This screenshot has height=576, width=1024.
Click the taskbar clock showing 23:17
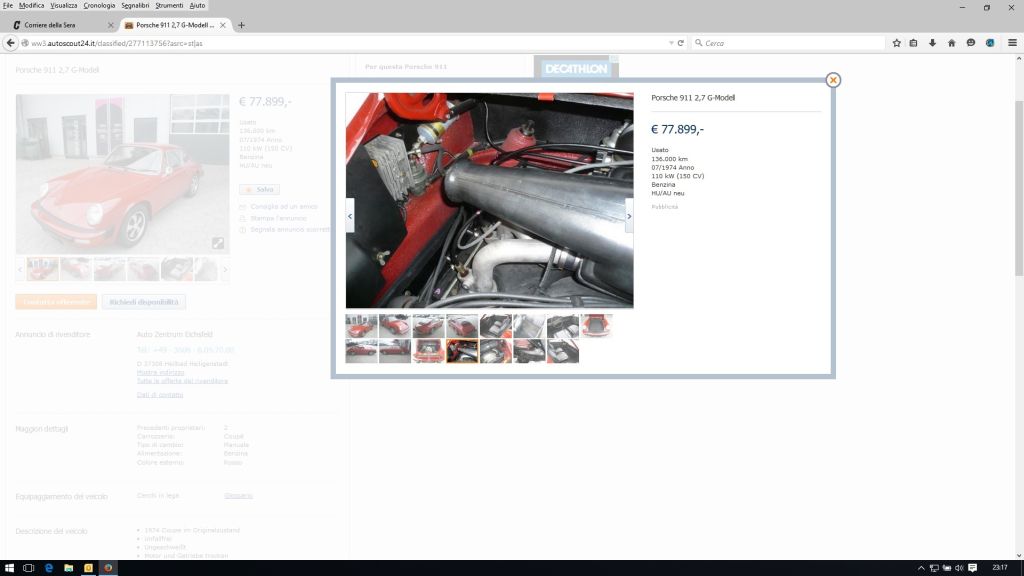point(999,568)
